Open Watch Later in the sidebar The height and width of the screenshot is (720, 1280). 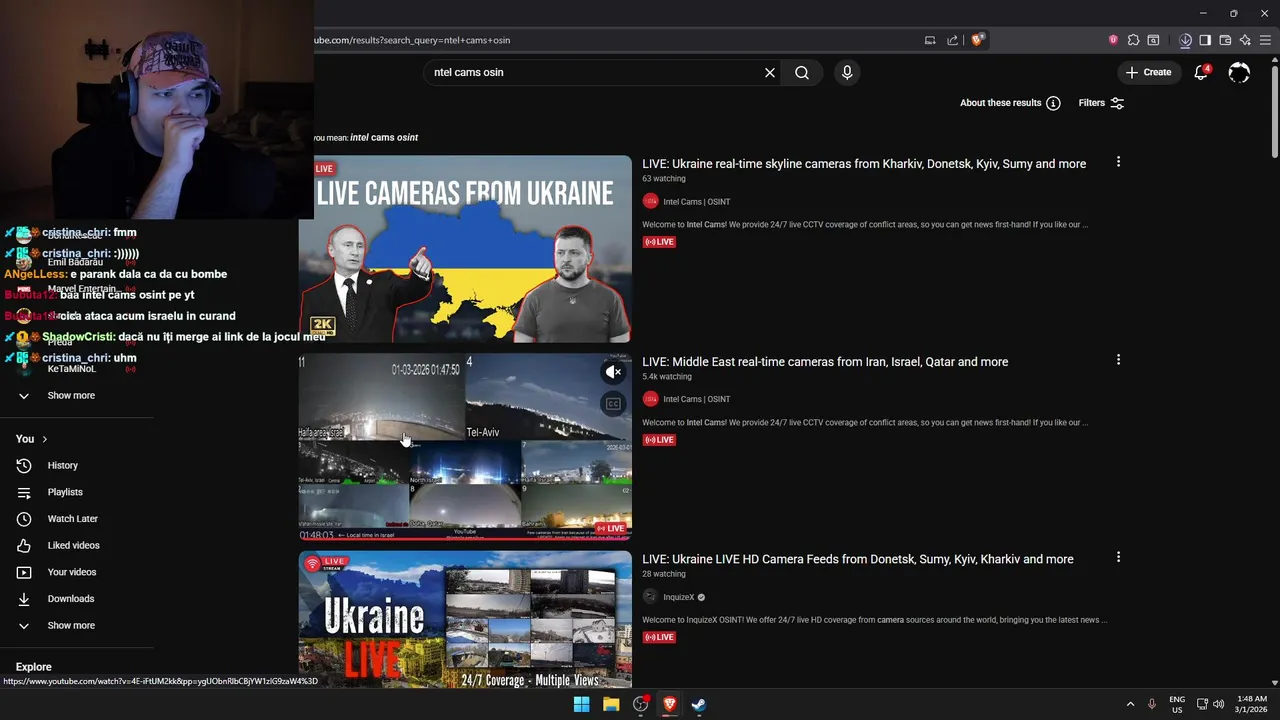pyautogui.click(x=72, y=519)
